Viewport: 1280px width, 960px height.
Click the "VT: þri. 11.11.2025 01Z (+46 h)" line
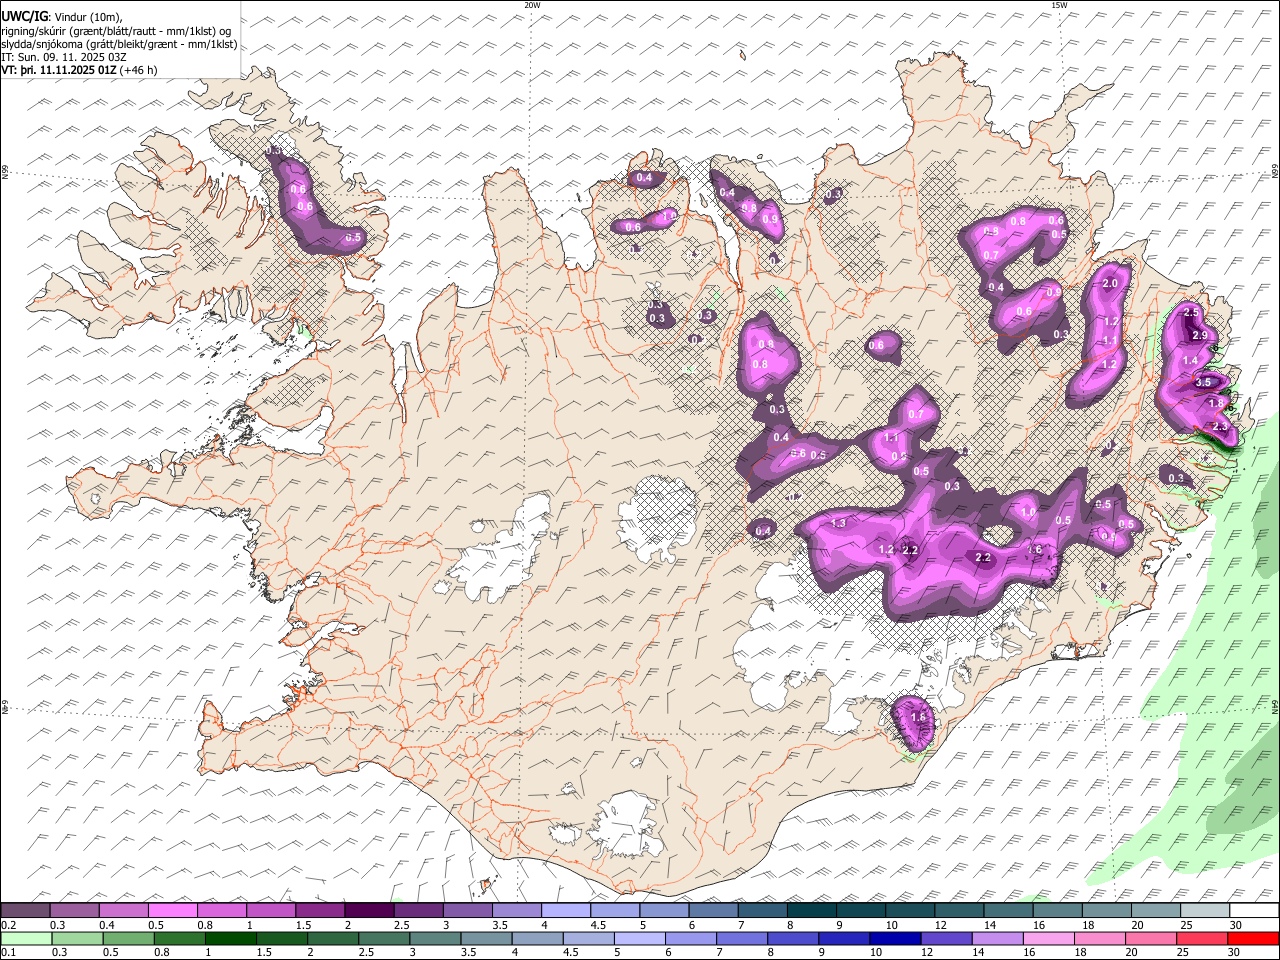(x=79, y=70)
